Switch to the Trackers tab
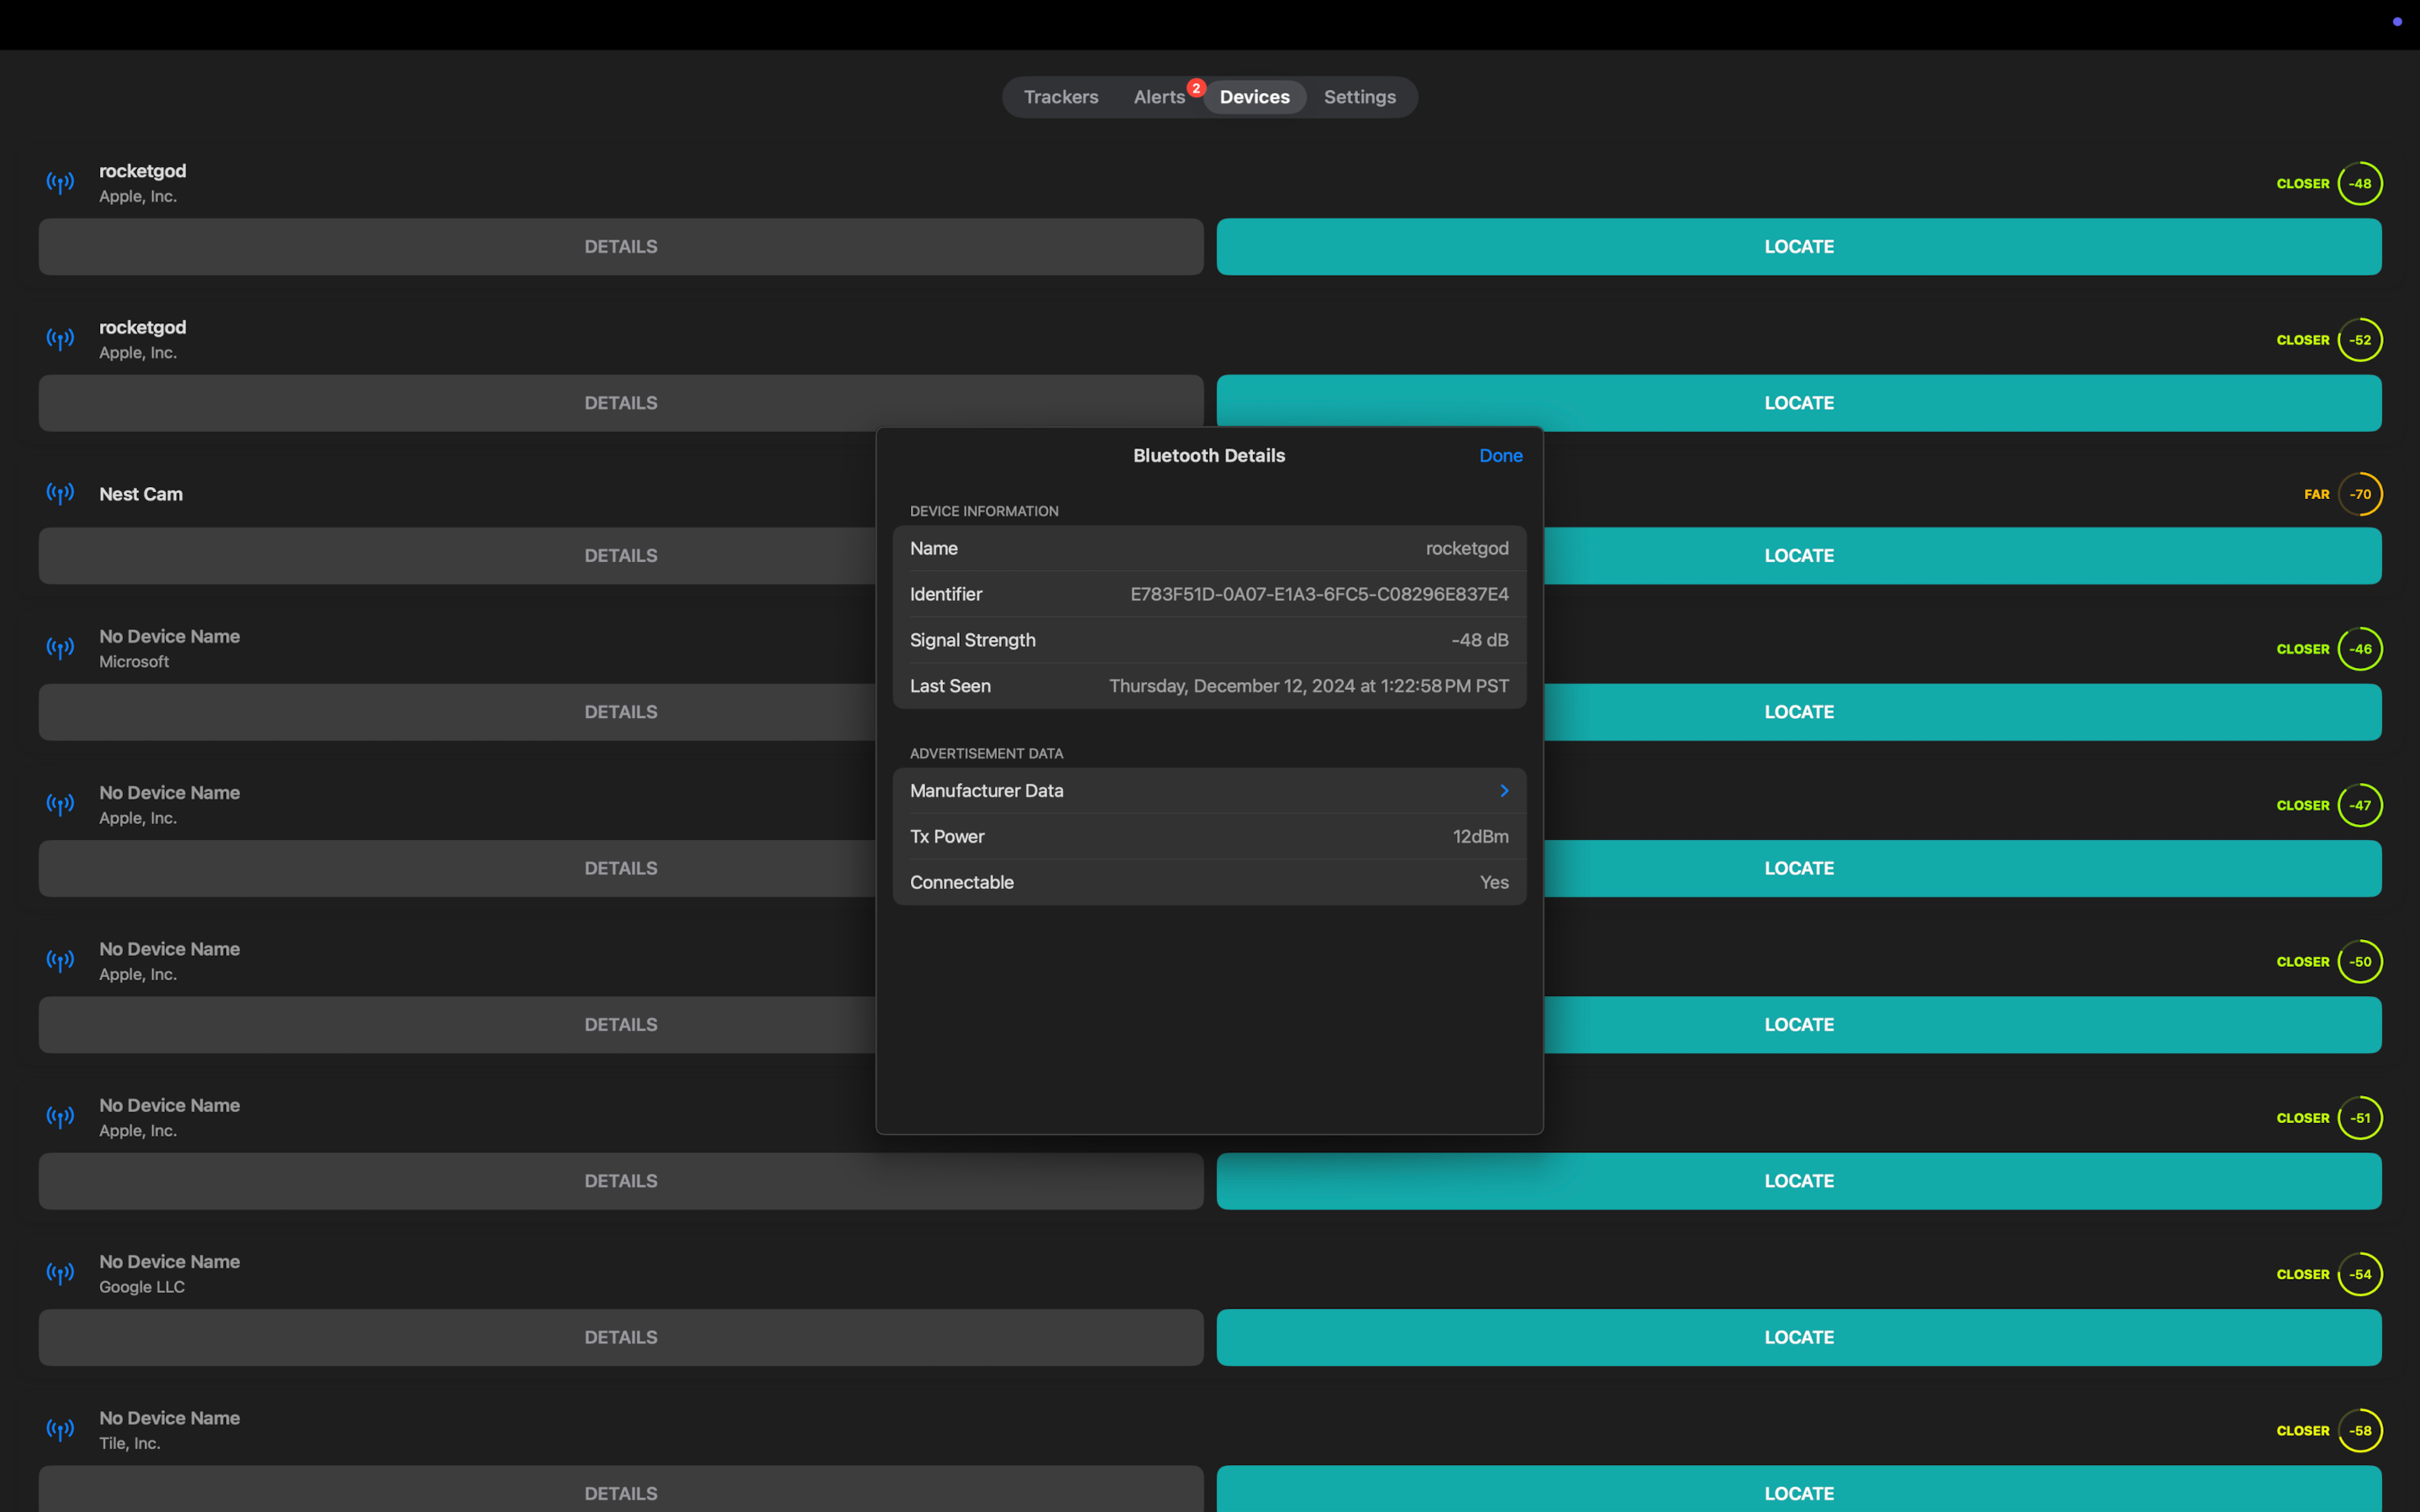This screenshot has height=1512, width=2420. click(1061, 97)
